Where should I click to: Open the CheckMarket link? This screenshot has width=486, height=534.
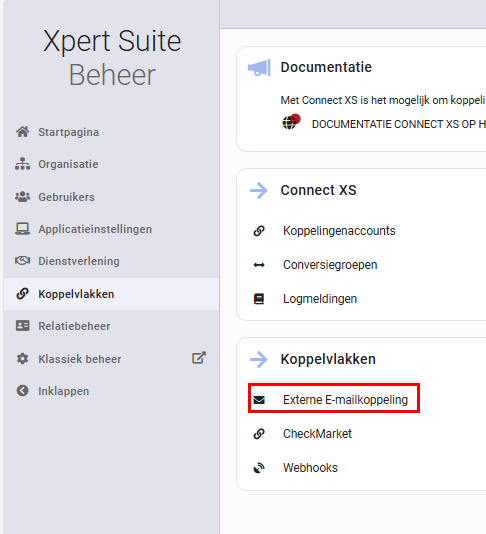click(317, 434)
